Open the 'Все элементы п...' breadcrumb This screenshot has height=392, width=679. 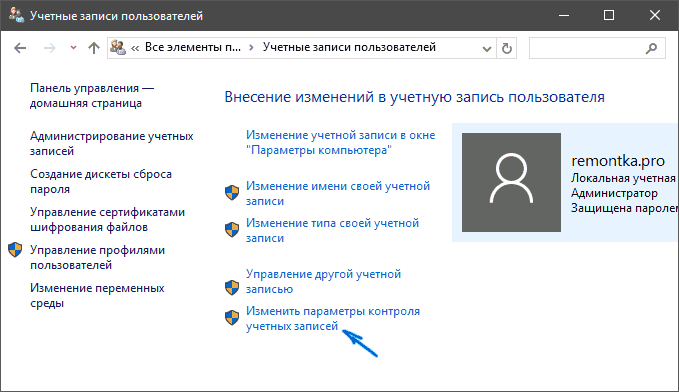click(x=193, y=47)
